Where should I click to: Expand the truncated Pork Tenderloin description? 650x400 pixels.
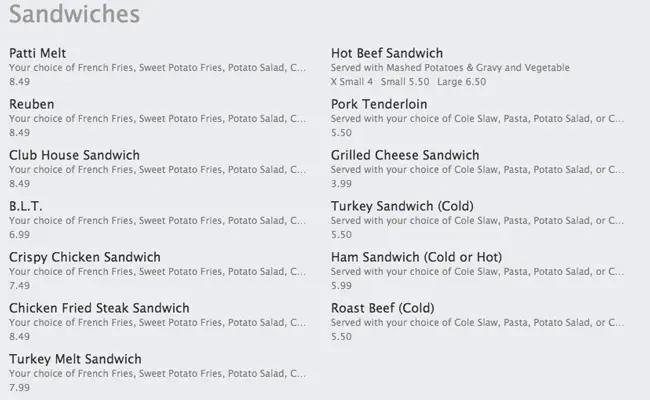pos(477,118)
